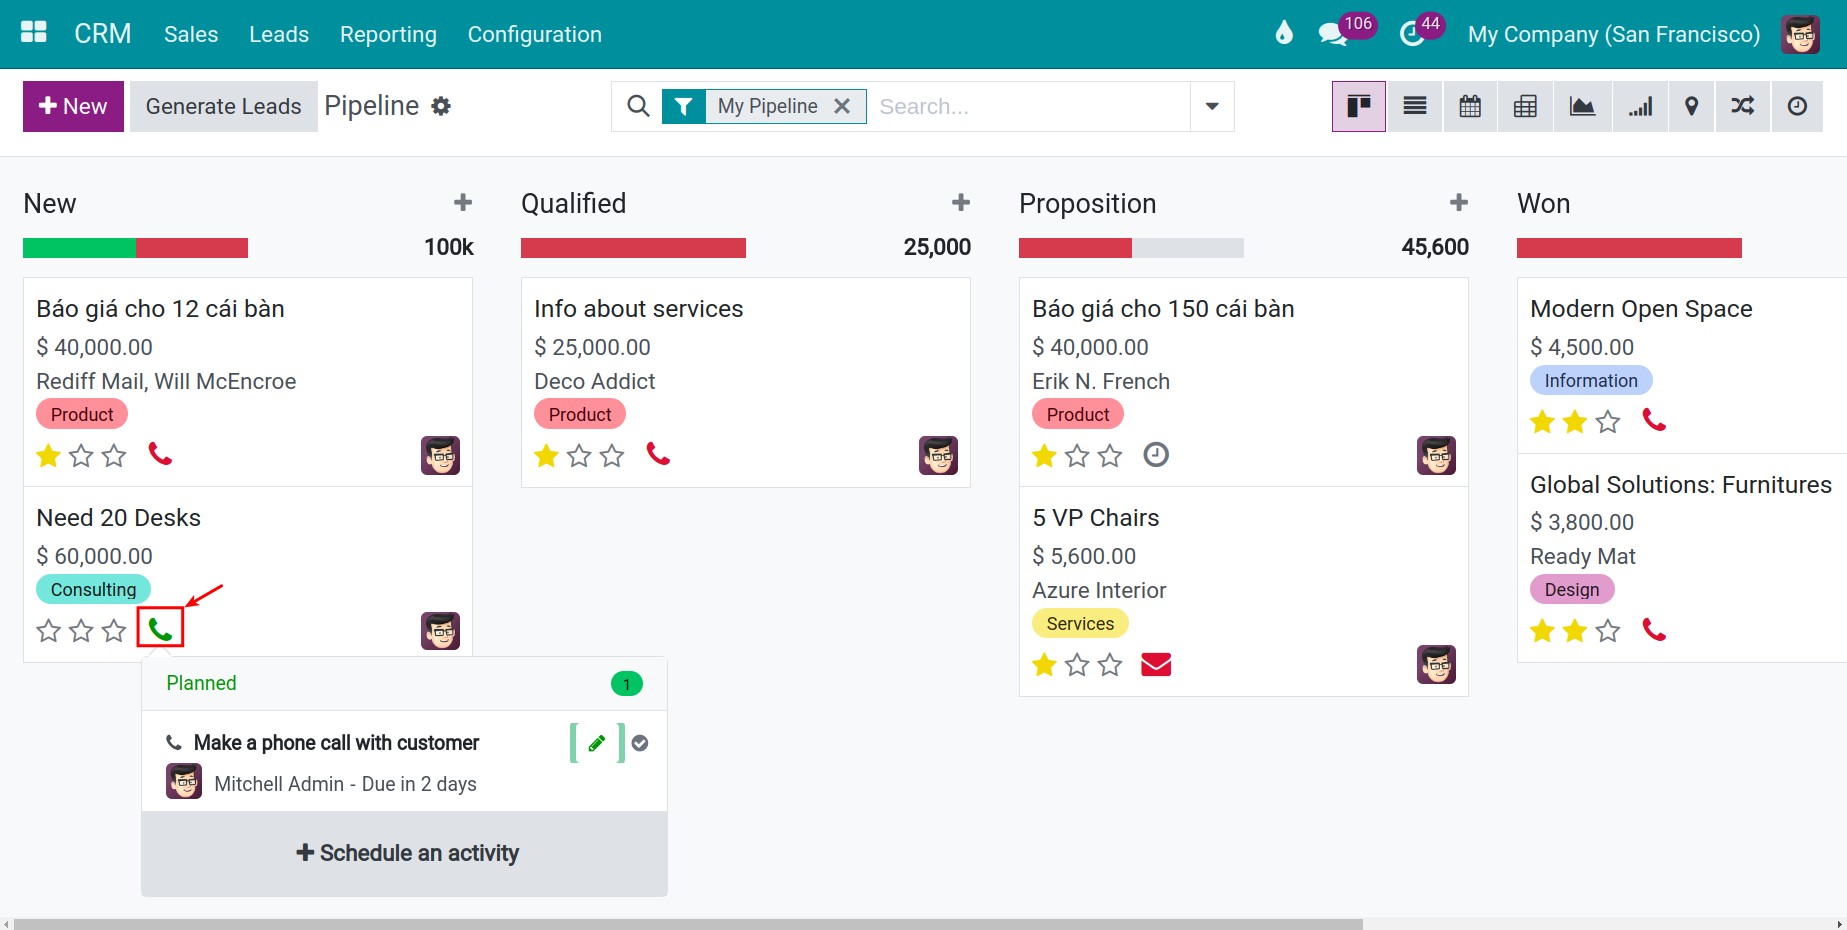Click the red envelope icon on 5 VP Chairs

[1156, 664]
